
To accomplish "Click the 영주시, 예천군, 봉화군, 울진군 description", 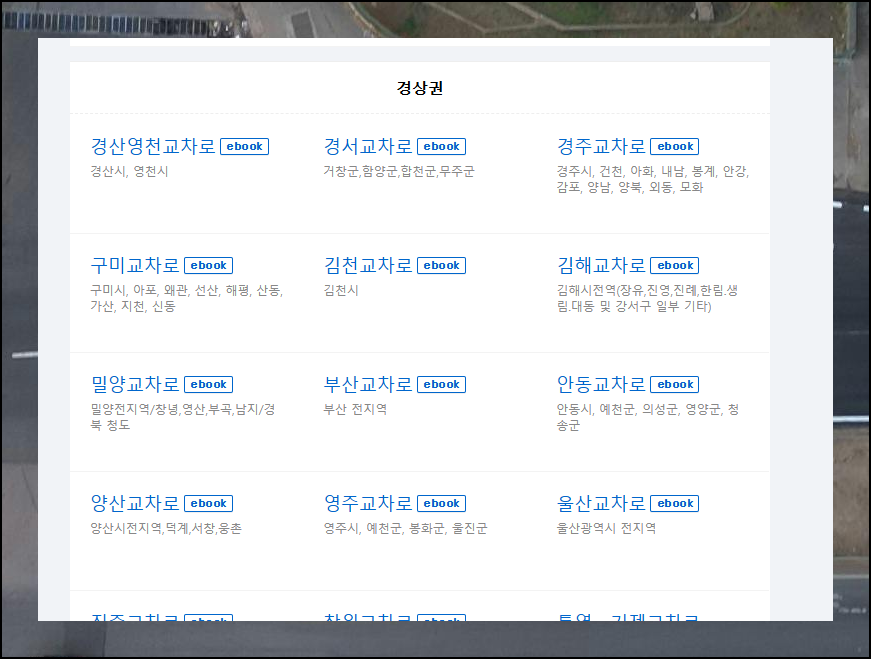I will click(x=406, y=528).
